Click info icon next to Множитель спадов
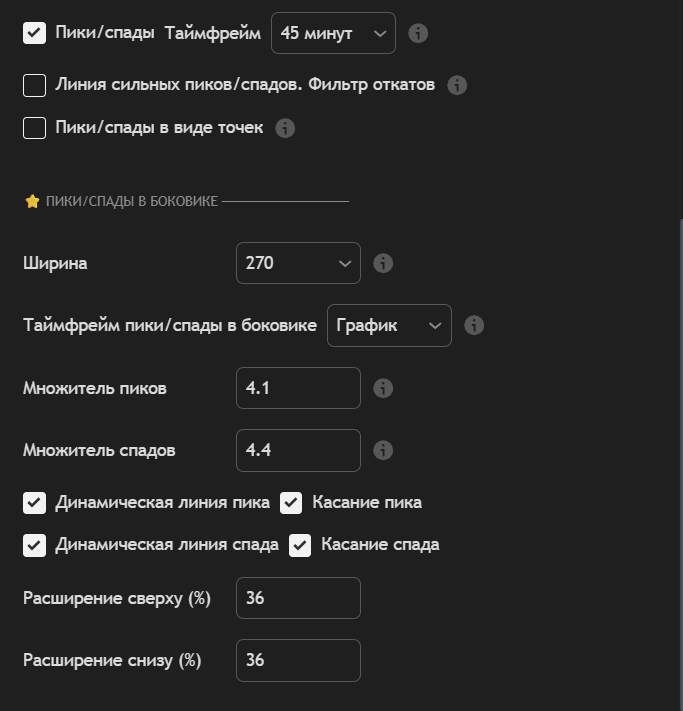This screenshot has width=683, height=711. pos(383,450)
